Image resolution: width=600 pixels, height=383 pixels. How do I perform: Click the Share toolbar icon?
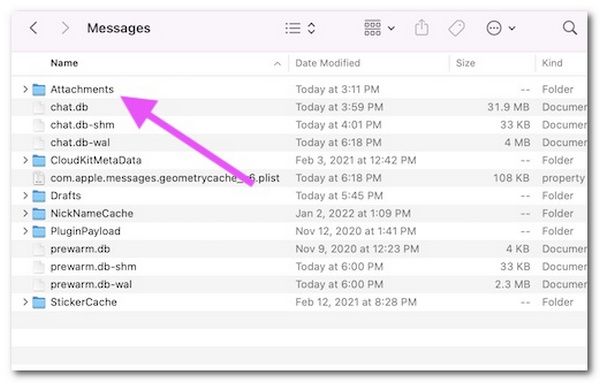pyautogui.click(x=421, y=28)
